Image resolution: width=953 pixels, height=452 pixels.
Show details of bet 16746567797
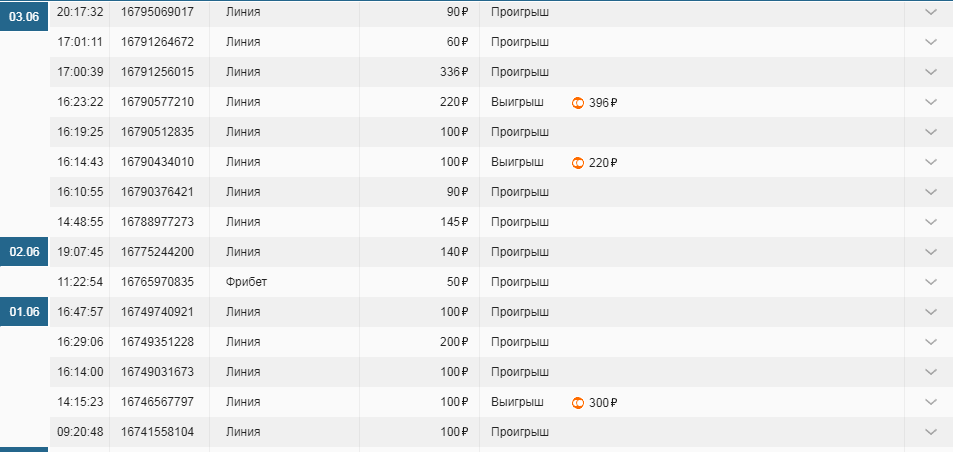coord(931,402)
